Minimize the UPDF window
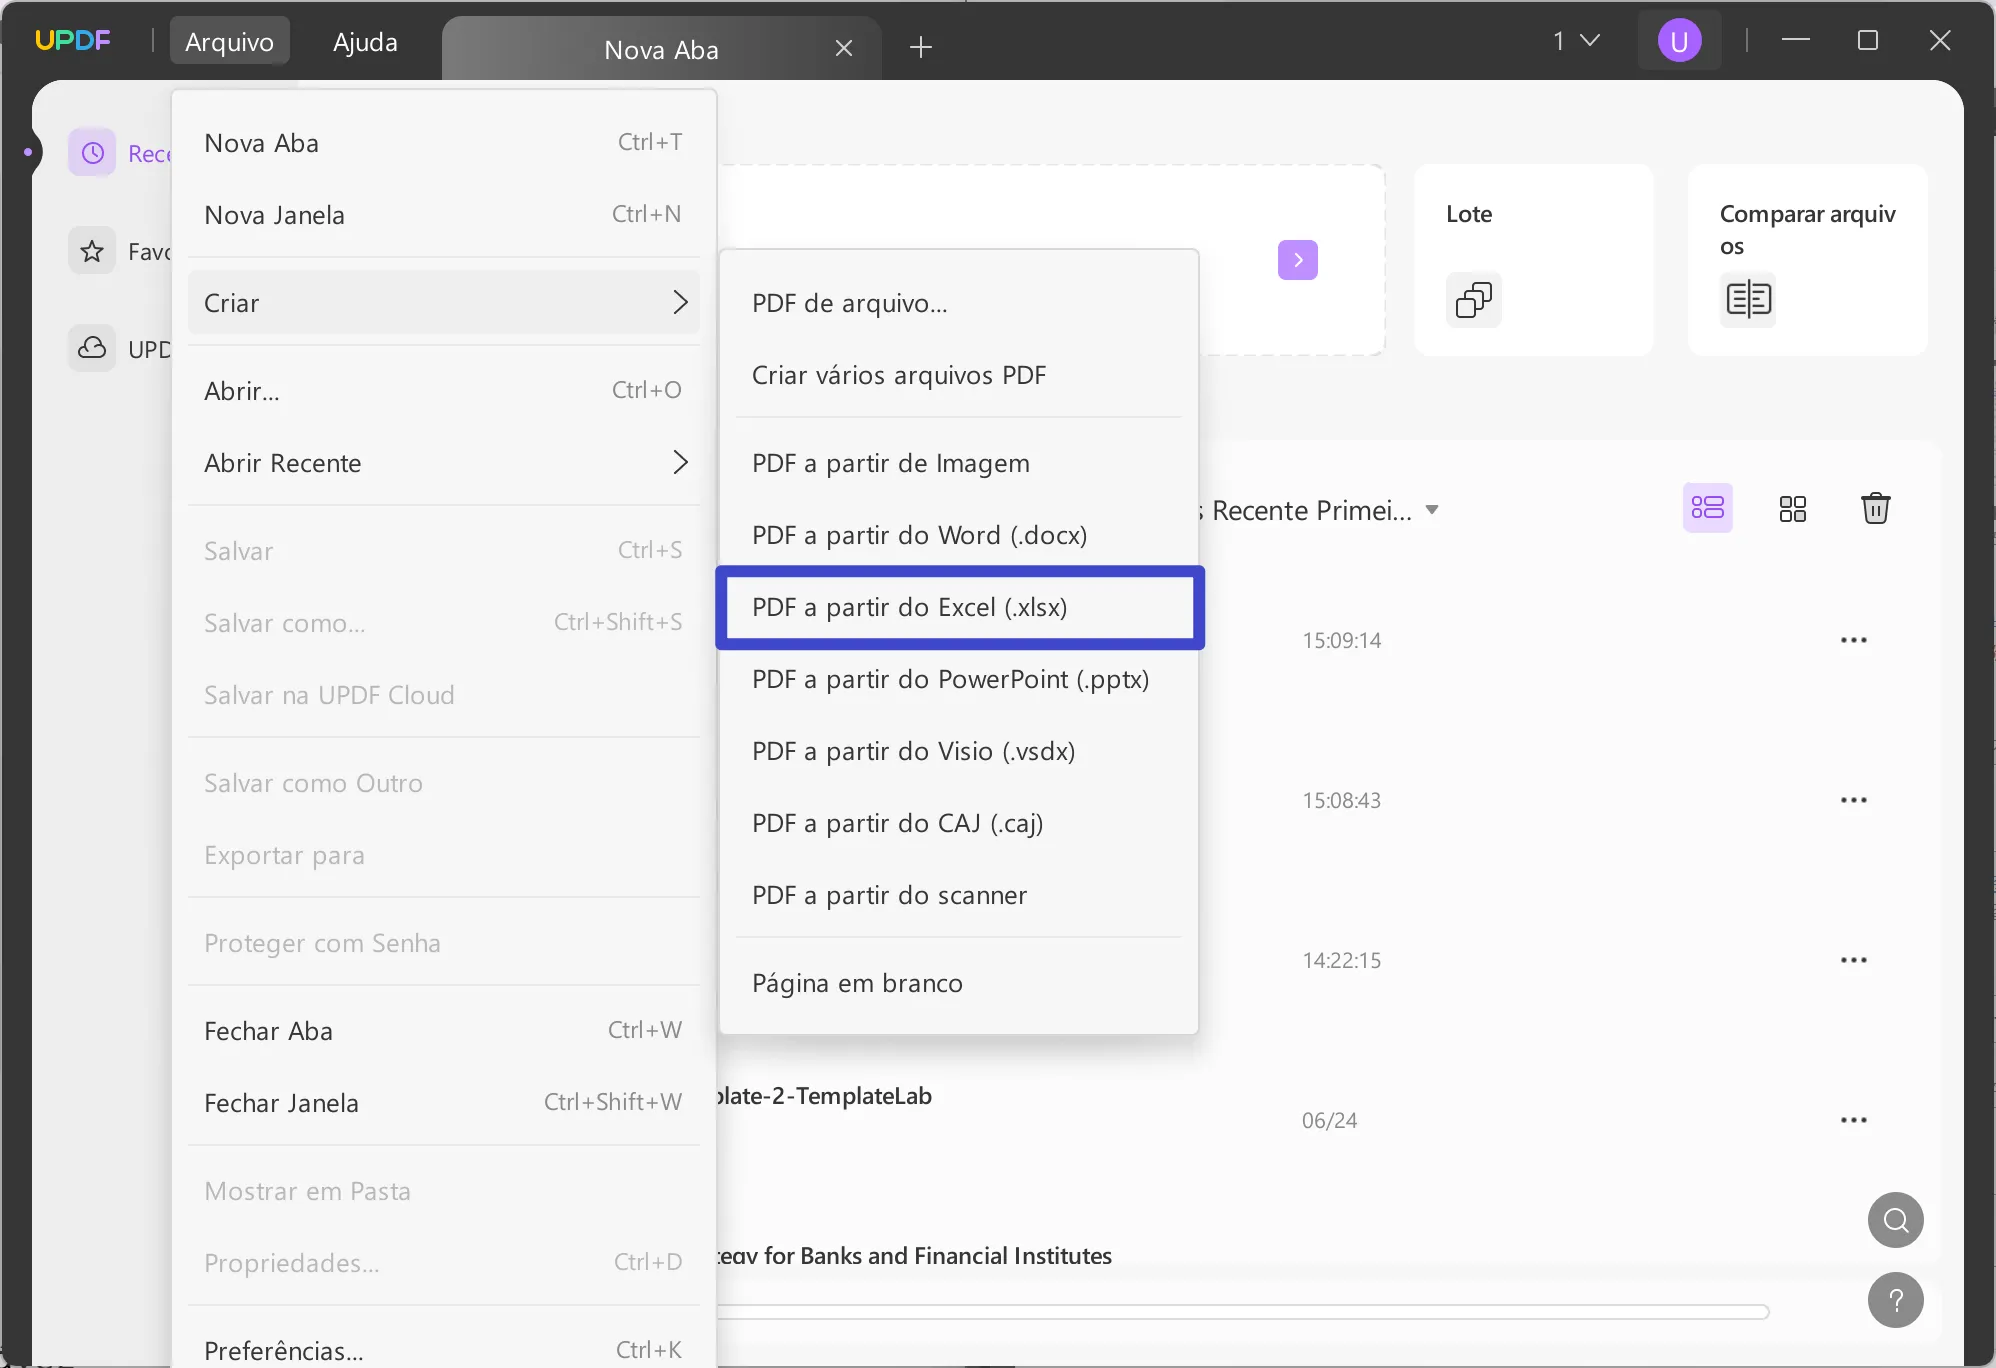Screen dimensions: 1996x1368 [x=1796, y=40]
